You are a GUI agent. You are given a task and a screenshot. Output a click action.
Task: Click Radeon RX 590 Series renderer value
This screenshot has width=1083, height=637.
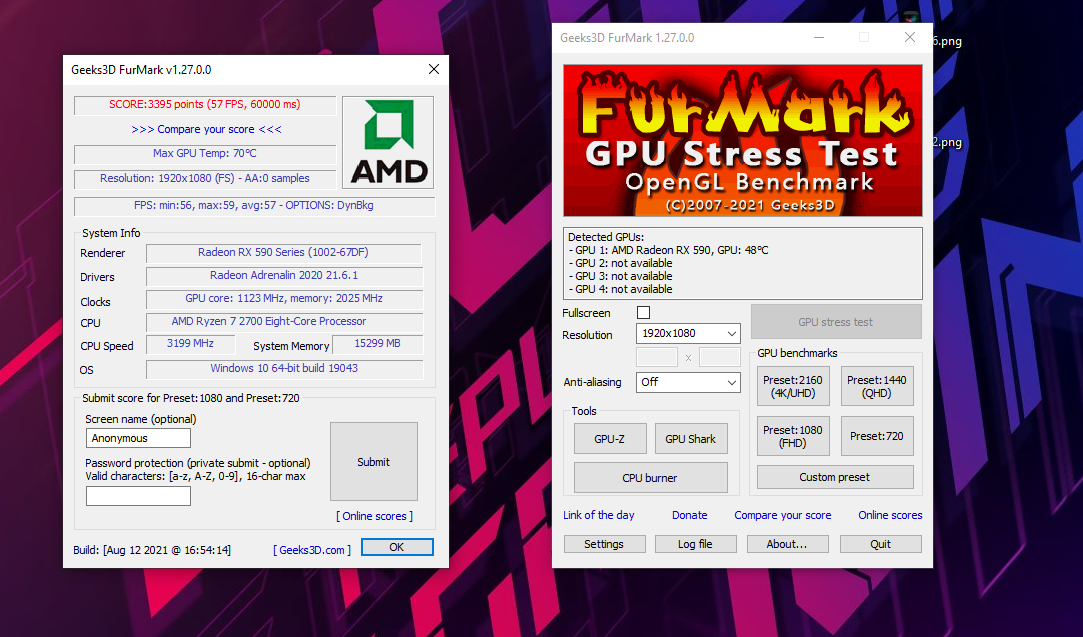pos(283,252)
